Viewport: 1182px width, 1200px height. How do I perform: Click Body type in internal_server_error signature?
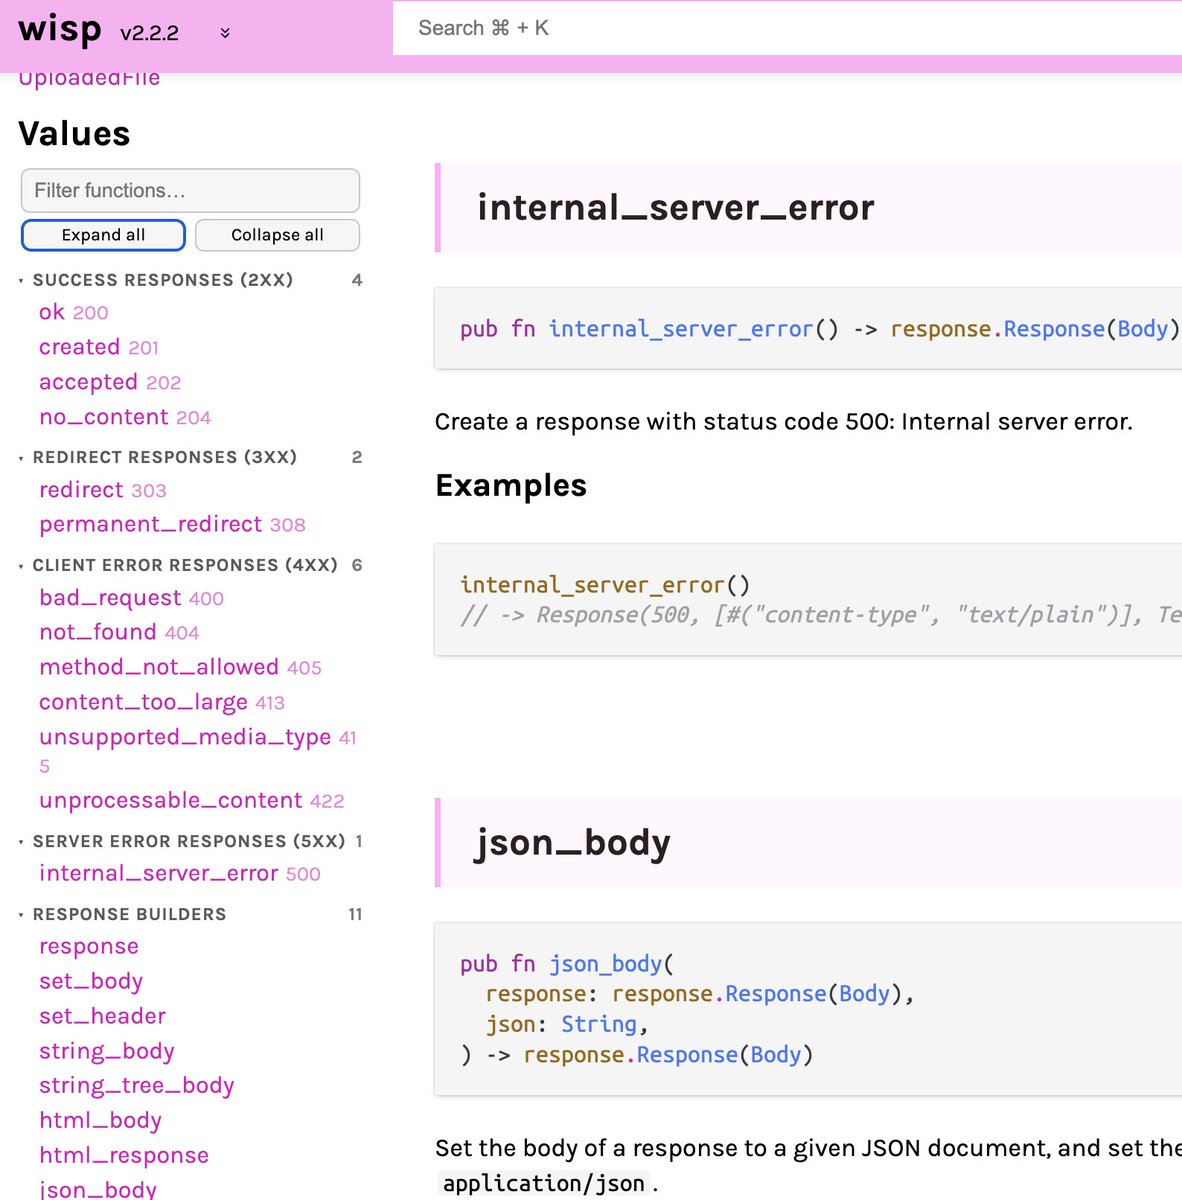coord(1143,329)
